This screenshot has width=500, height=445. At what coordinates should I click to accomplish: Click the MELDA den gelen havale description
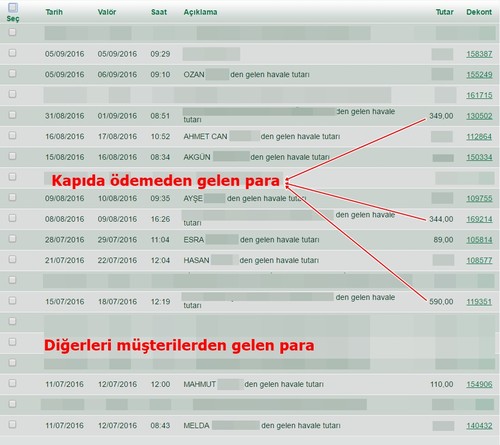click(262, 426)
